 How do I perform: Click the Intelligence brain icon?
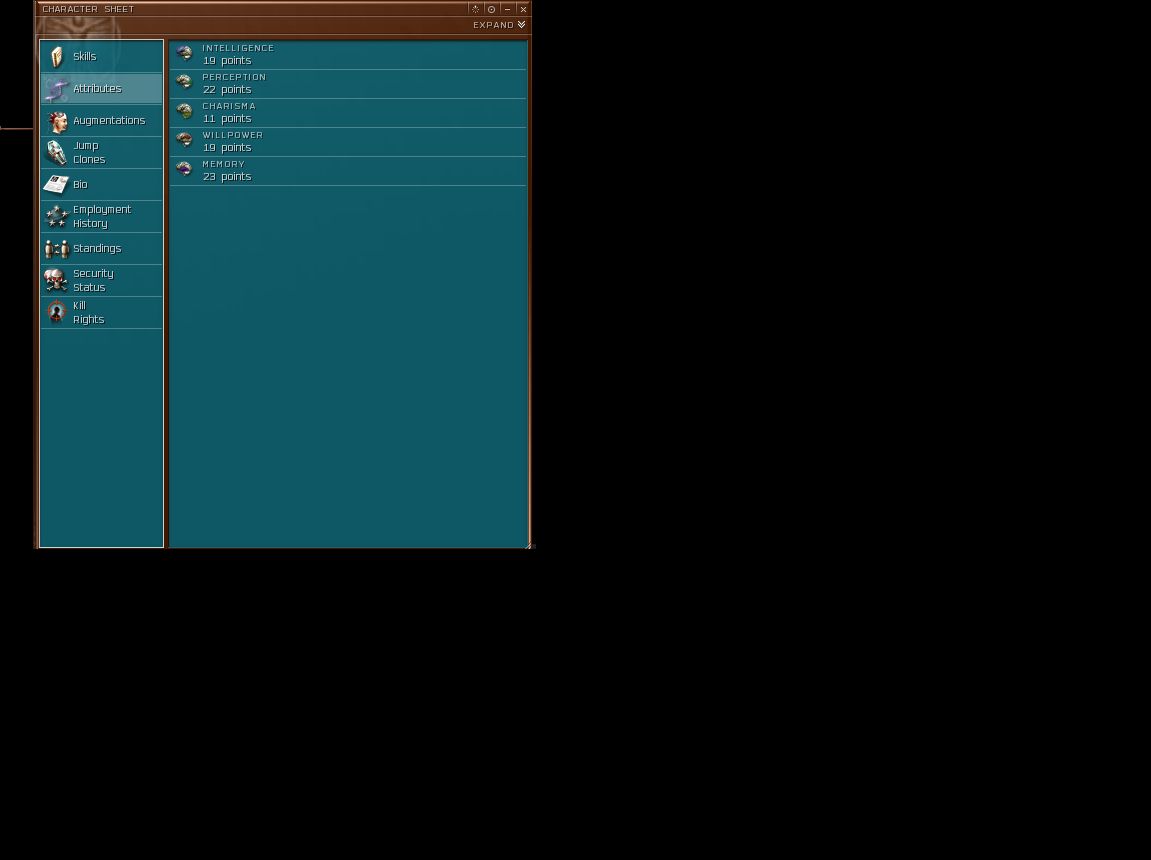tap(184, 53)
